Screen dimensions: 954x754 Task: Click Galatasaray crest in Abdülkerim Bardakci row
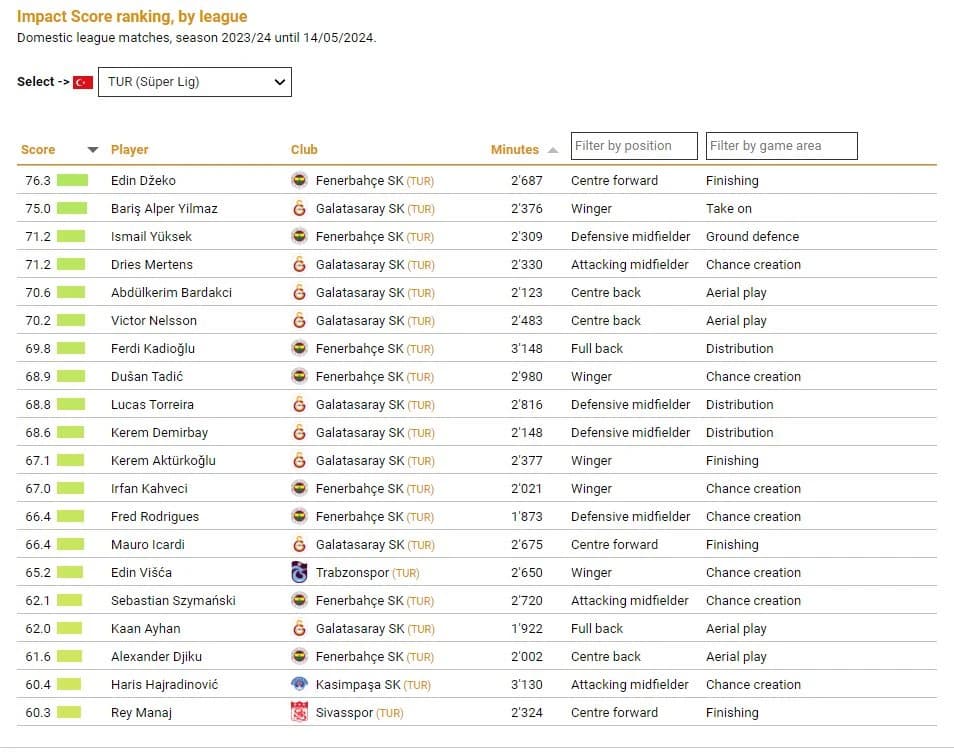tap(299, 293)
